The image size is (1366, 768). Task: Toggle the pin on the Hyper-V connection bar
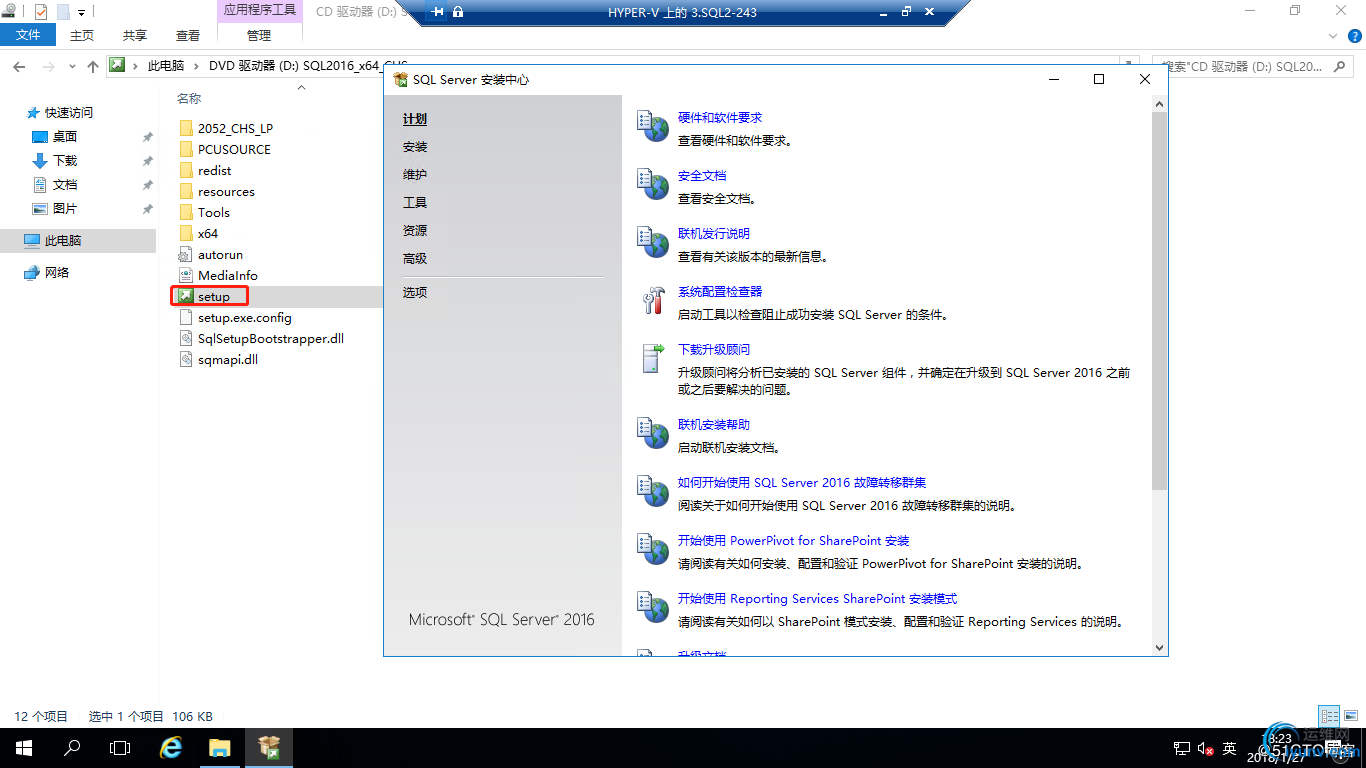(437, 12)
